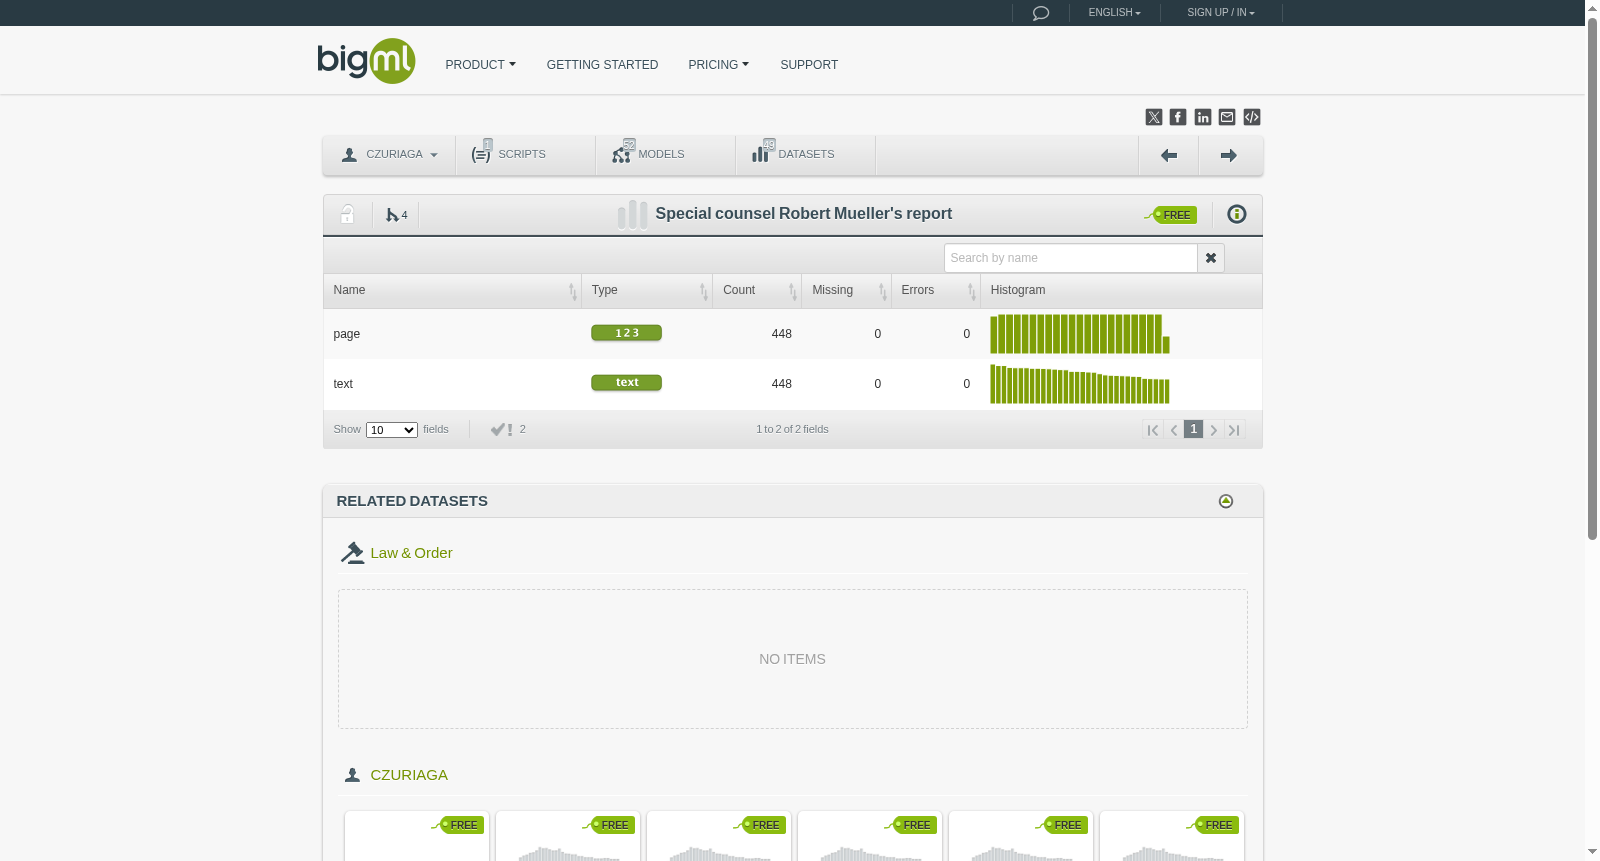Click the clone count icon showing 4
Viewport: 1600px width, 861px height.
(x=396, y=215)
